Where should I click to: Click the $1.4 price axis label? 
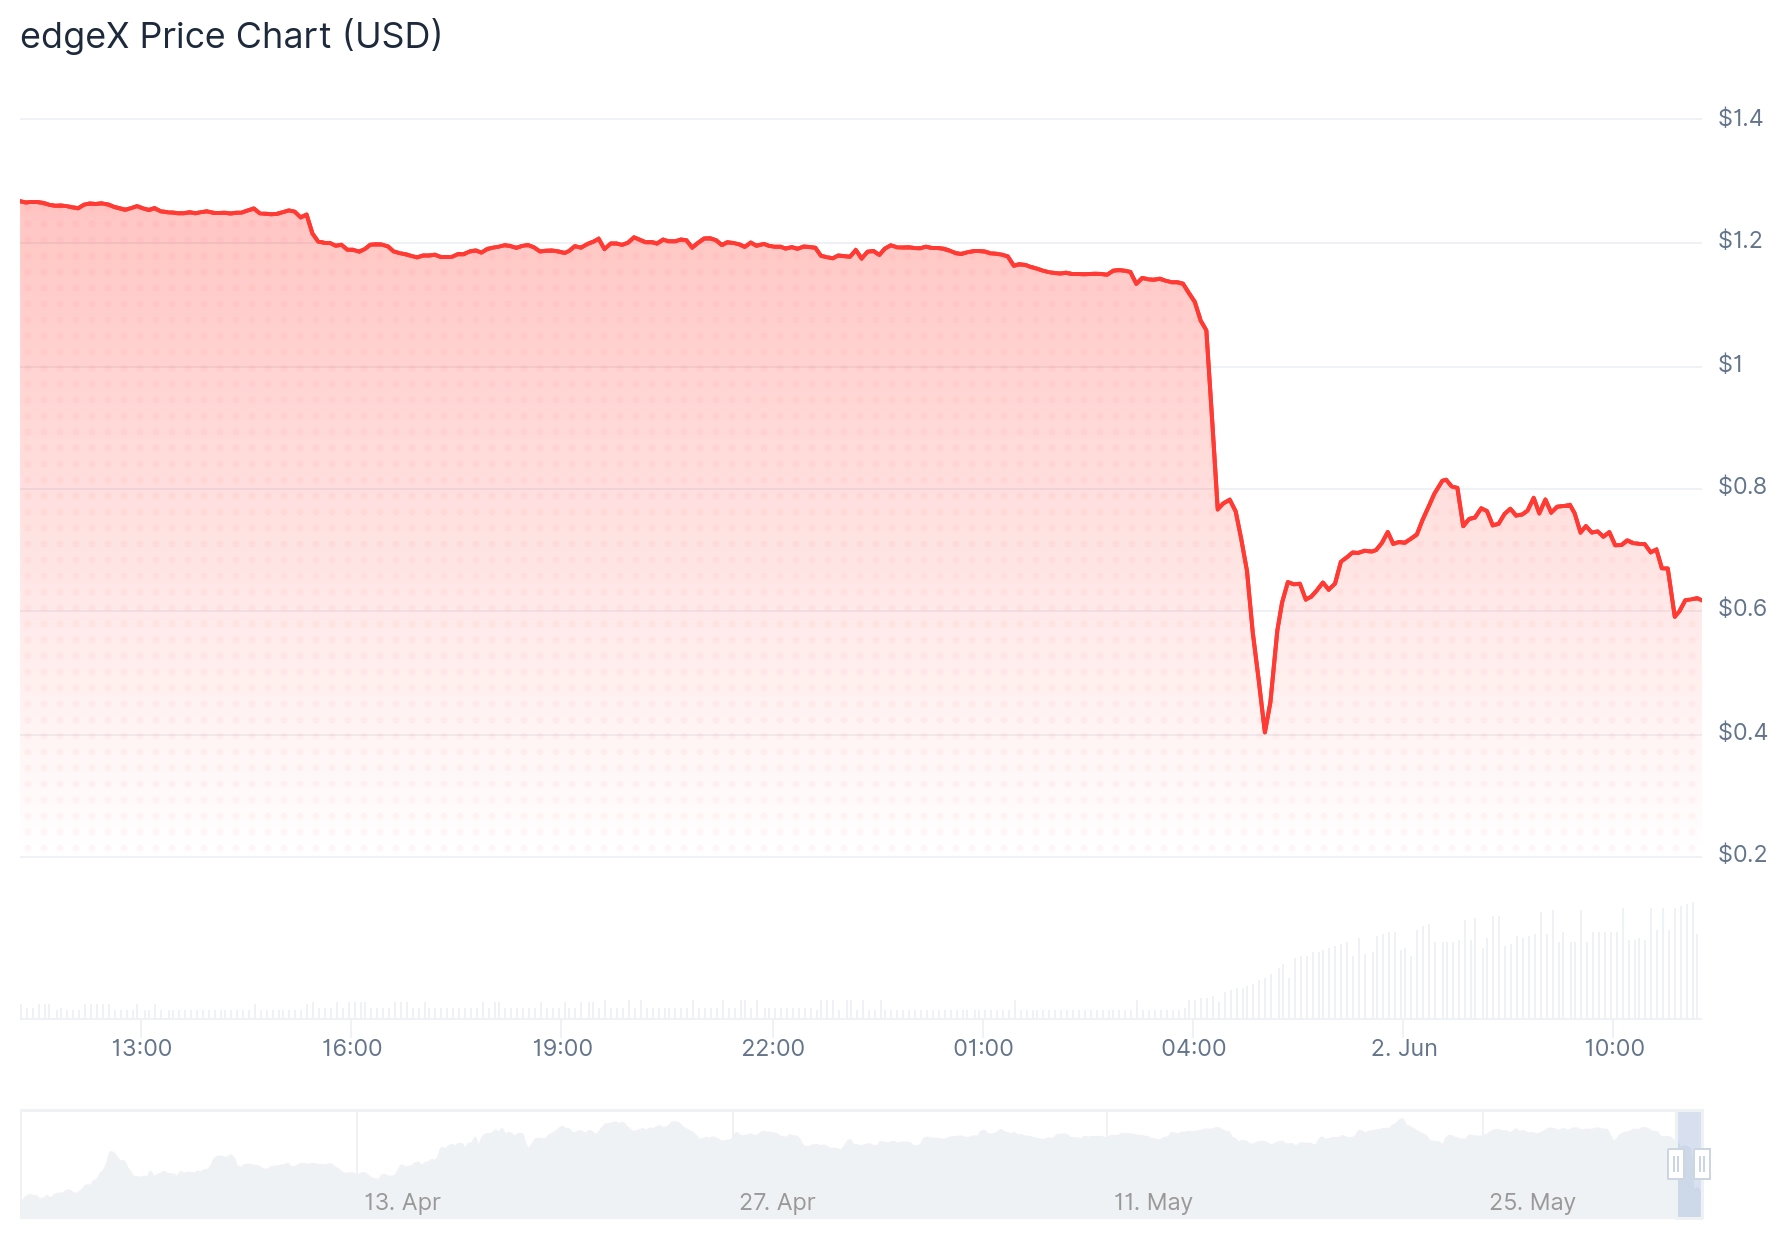1740,118
